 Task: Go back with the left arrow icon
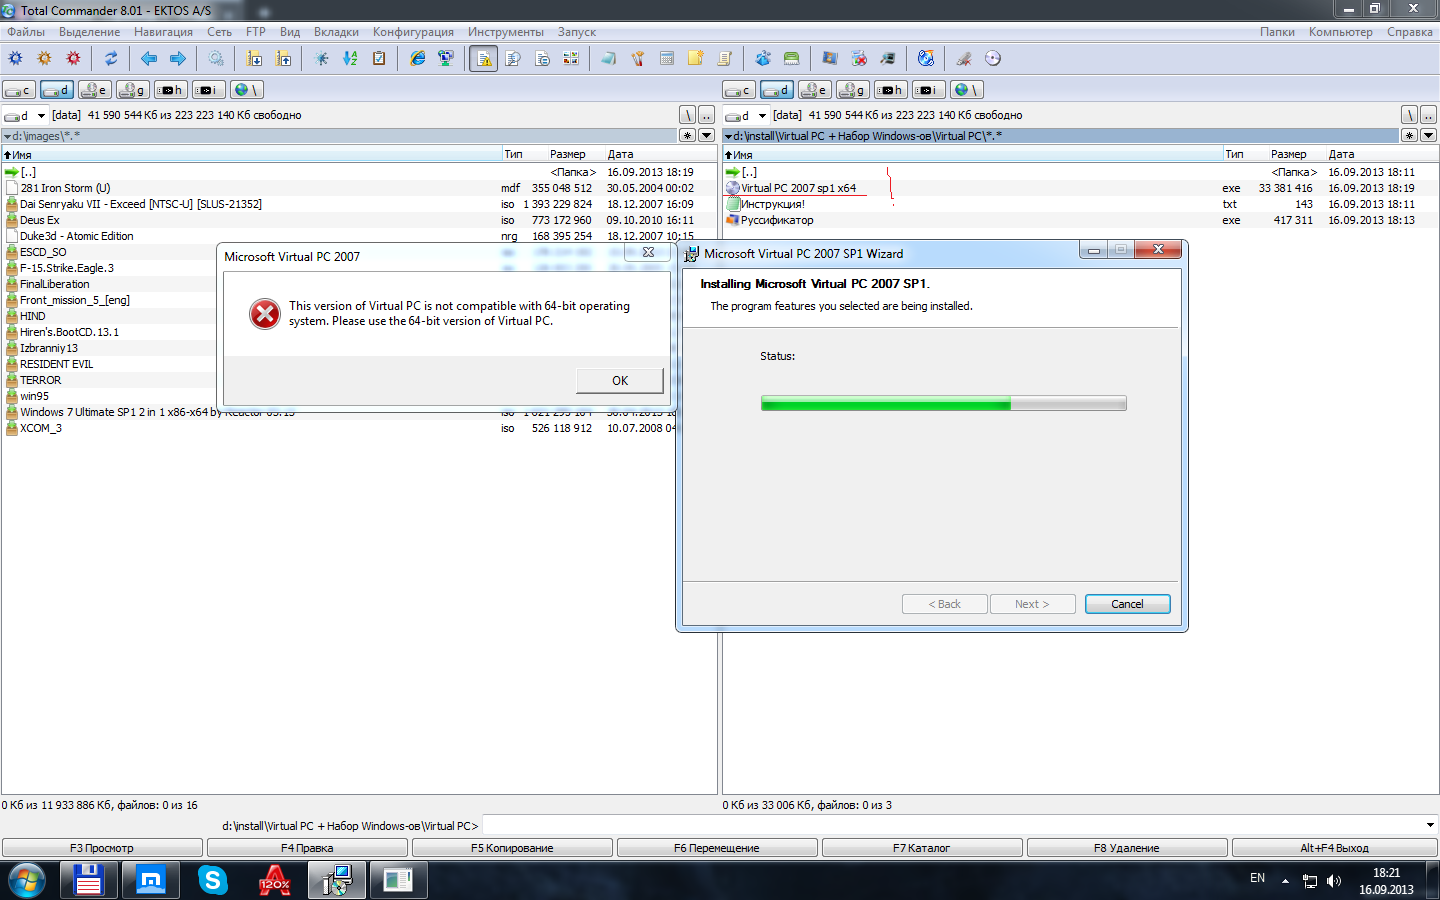point(149,59)
